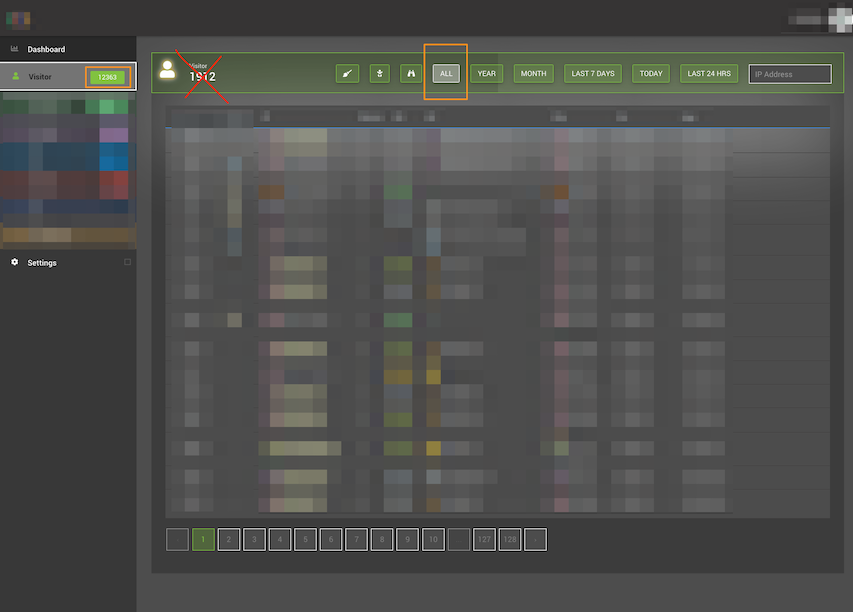Select the ALL time filter

446,73
